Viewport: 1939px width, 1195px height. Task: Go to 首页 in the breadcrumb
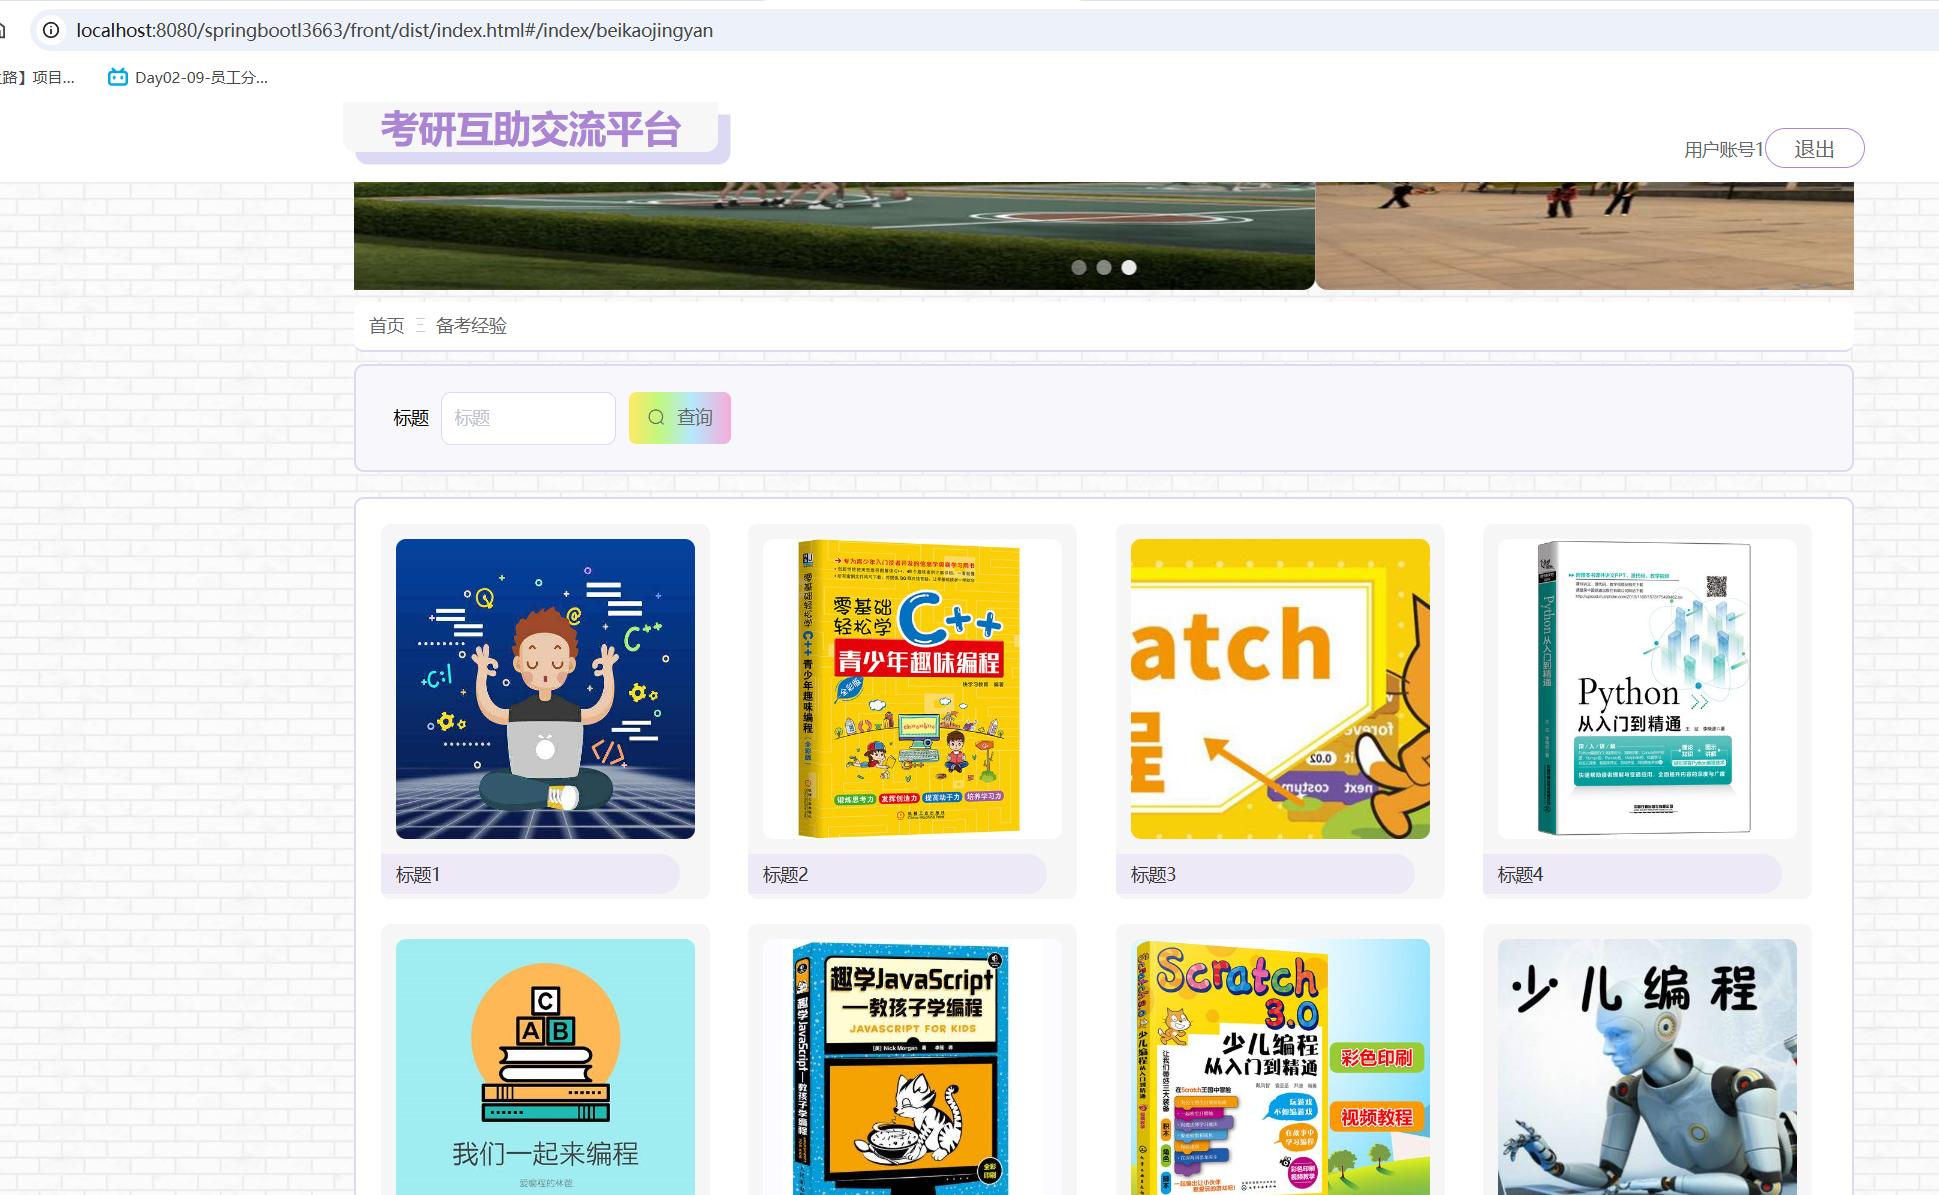386,326
